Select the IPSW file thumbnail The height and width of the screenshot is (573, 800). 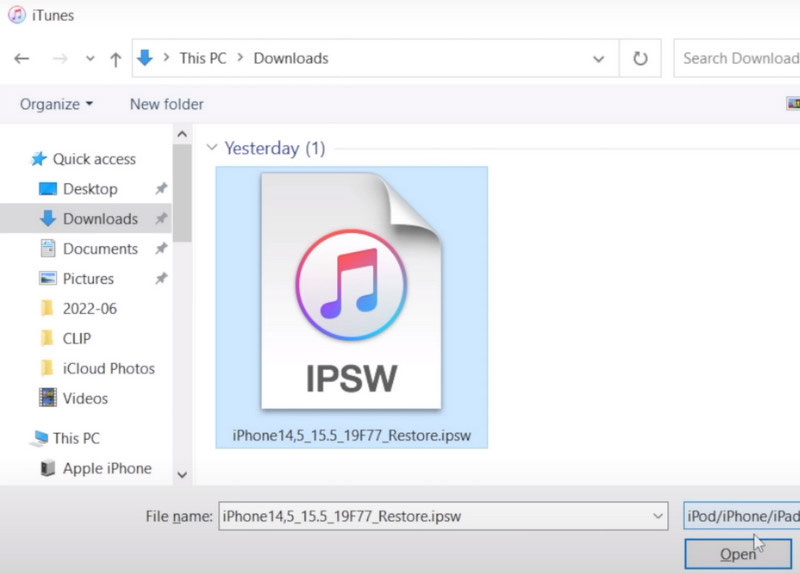pos(351,291)
